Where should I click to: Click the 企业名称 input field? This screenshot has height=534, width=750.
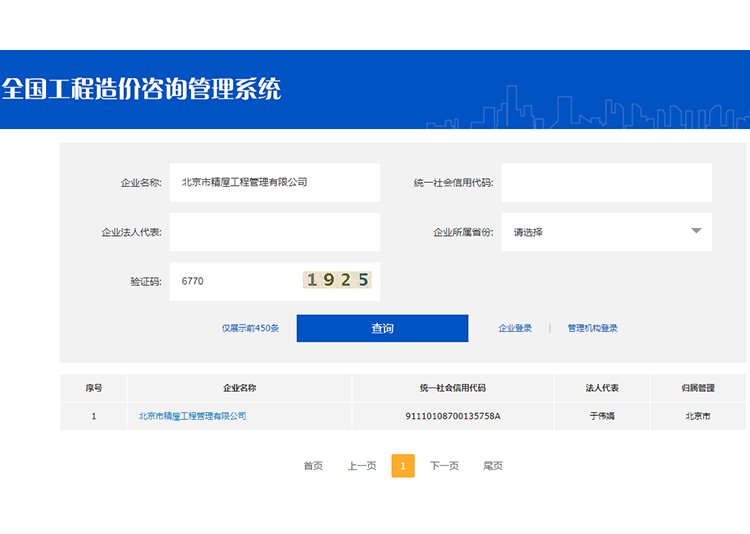tap(275, 182)
